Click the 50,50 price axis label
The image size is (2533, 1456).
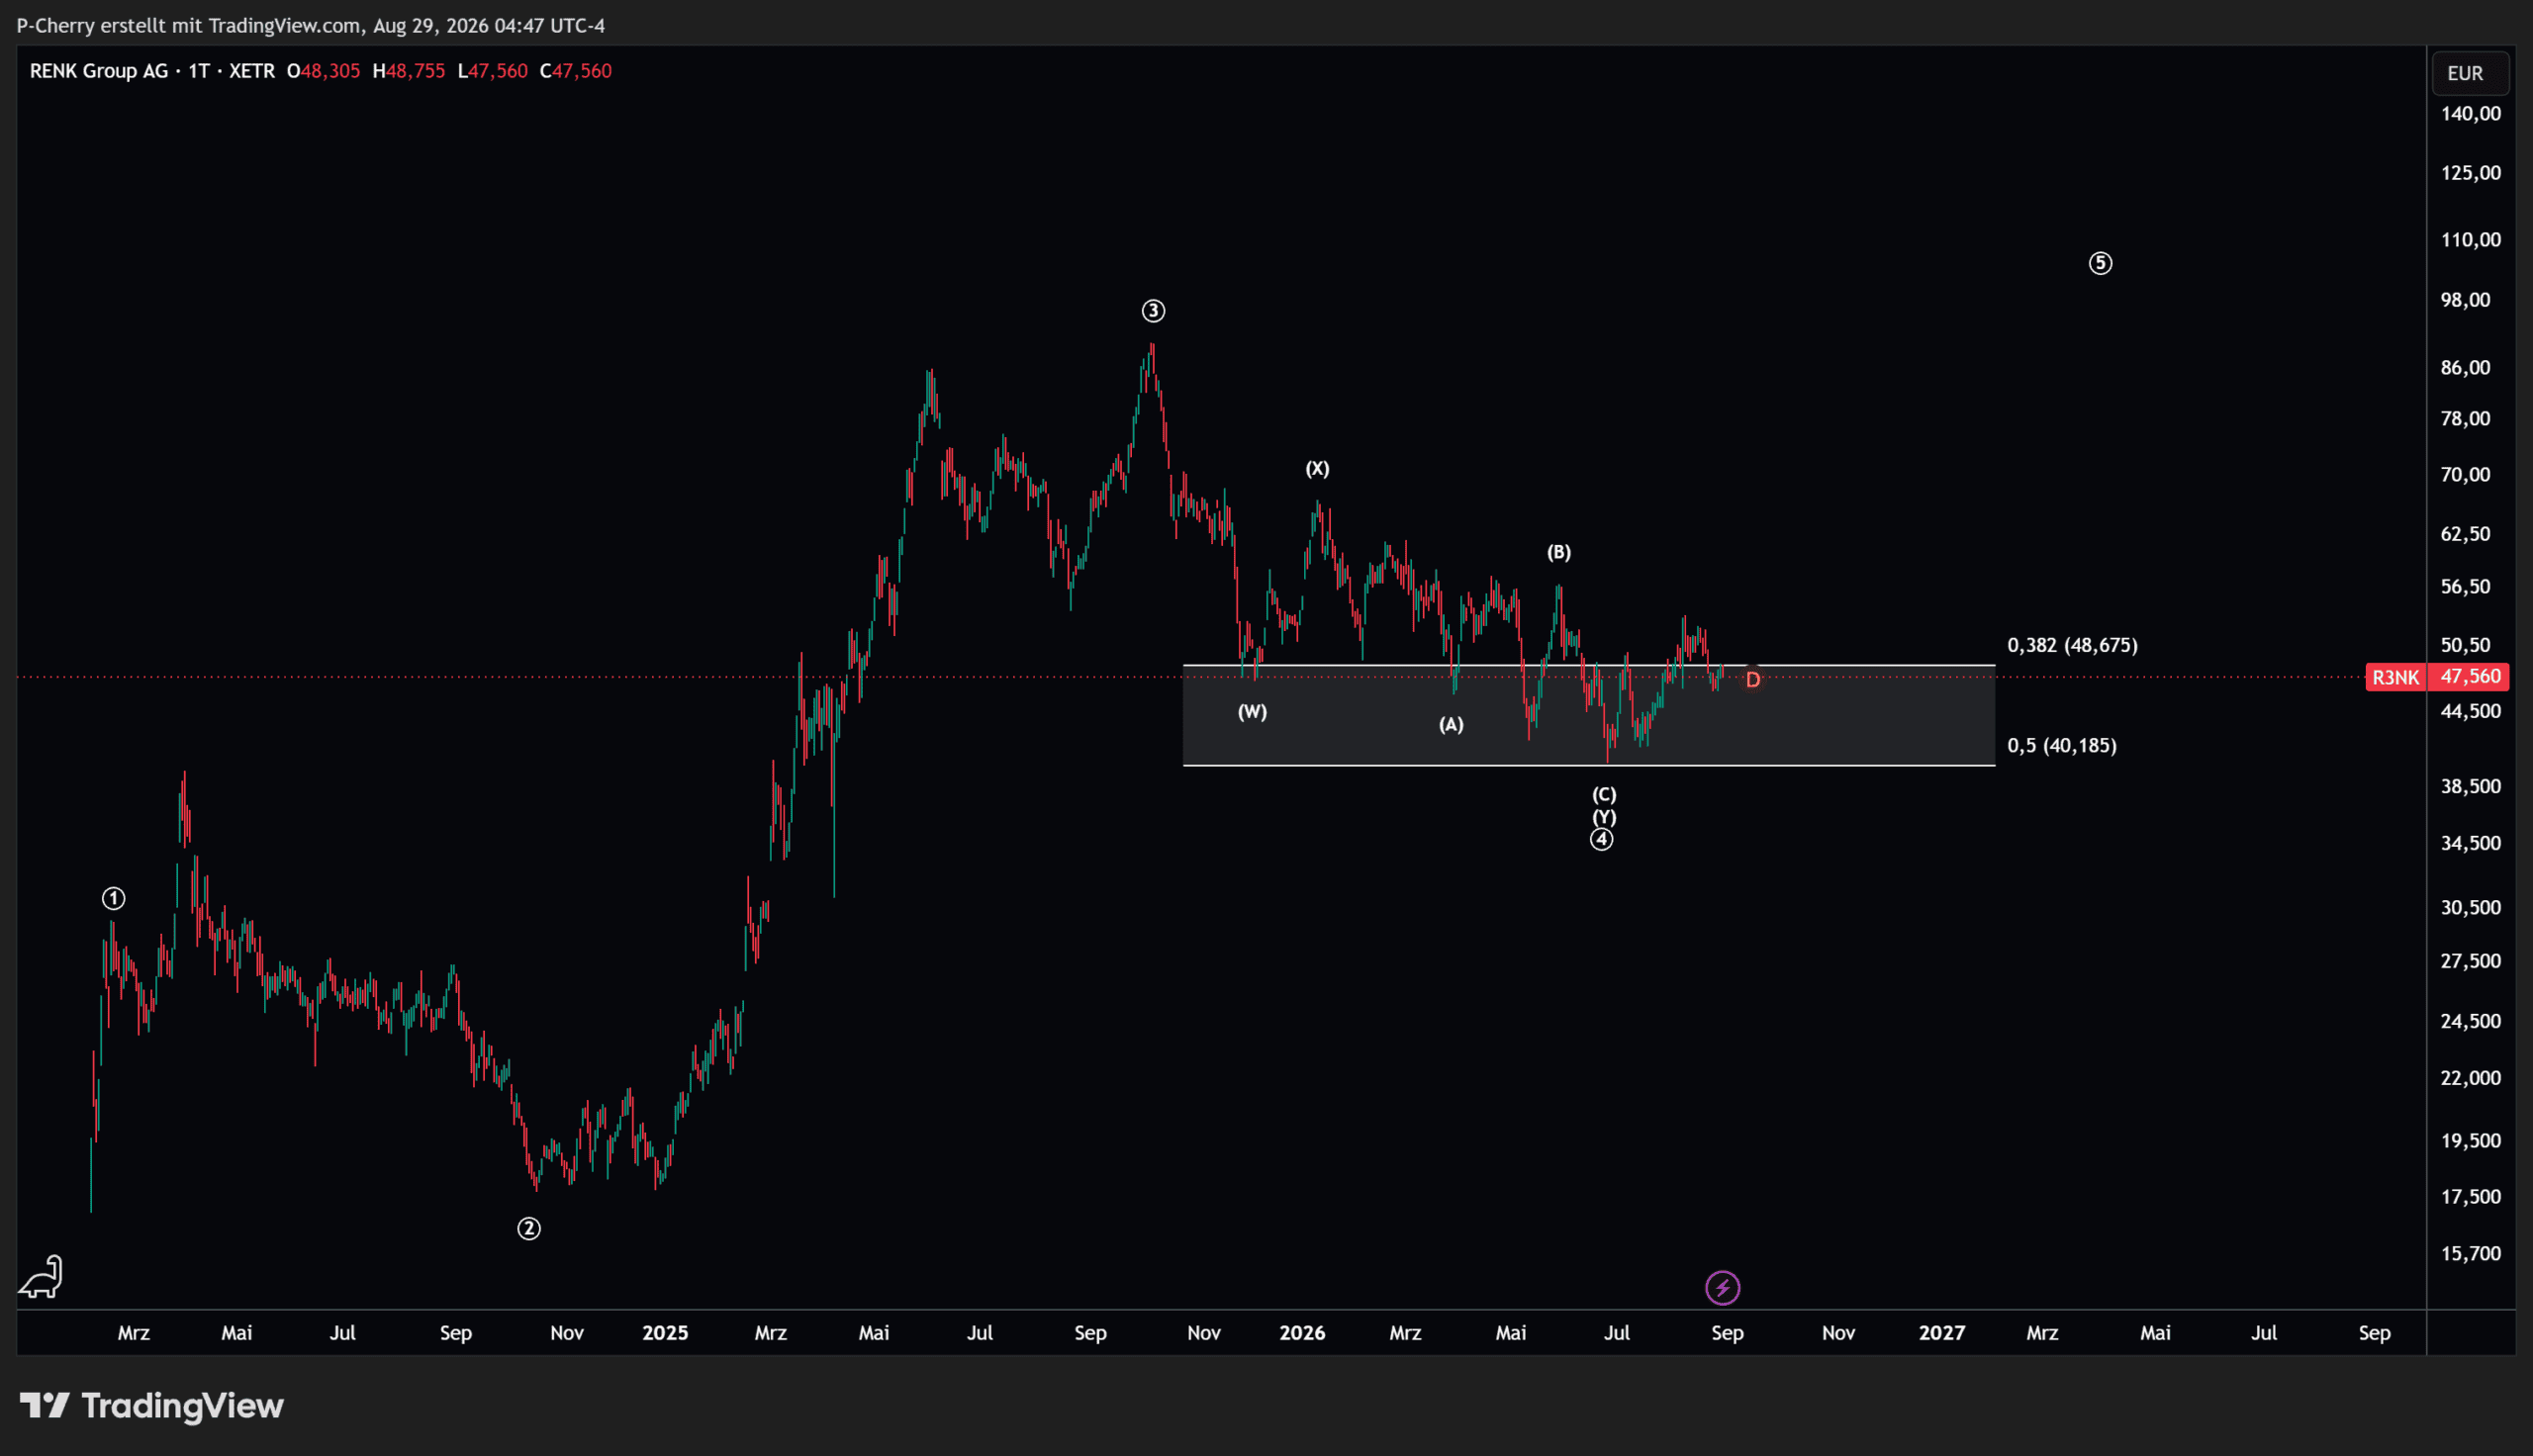[x=2466, y=645]
